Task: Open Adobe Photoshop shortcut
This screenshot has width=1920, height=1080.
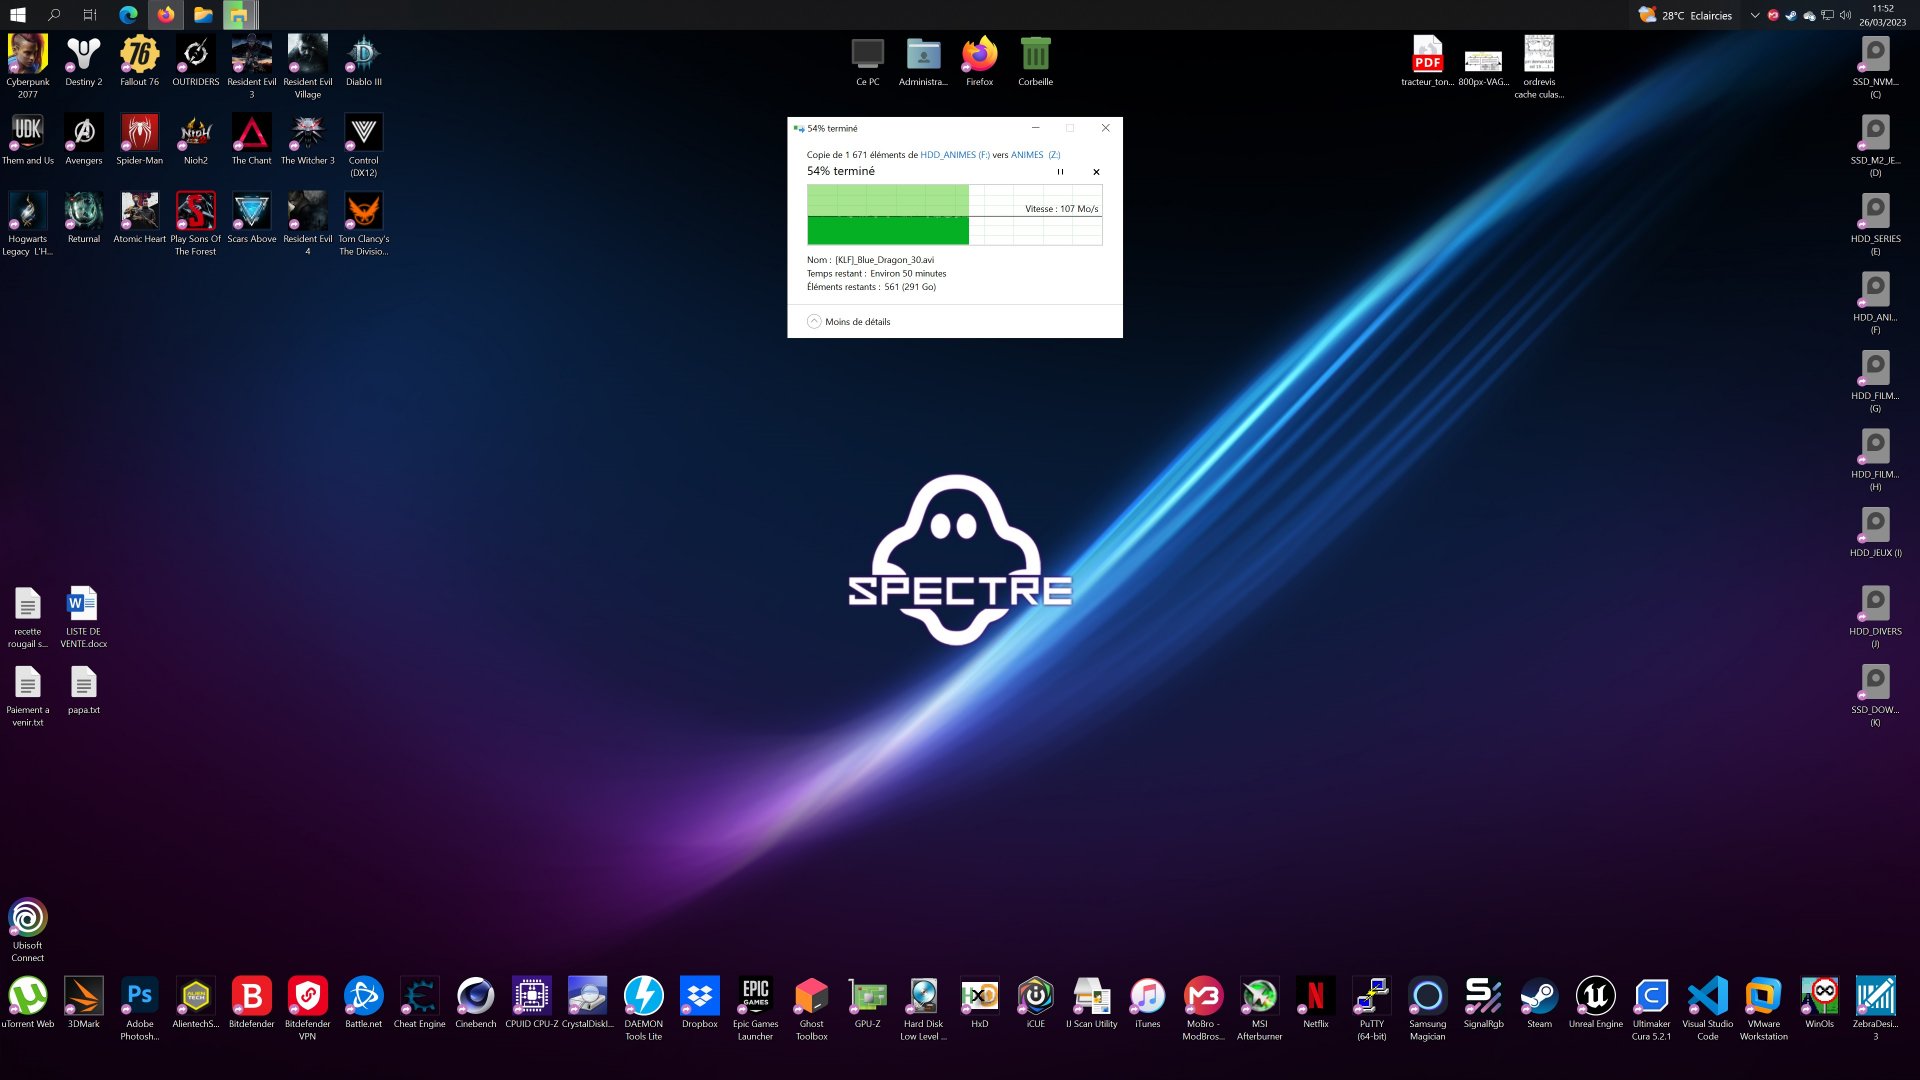Action: [x=140, y=1008]
